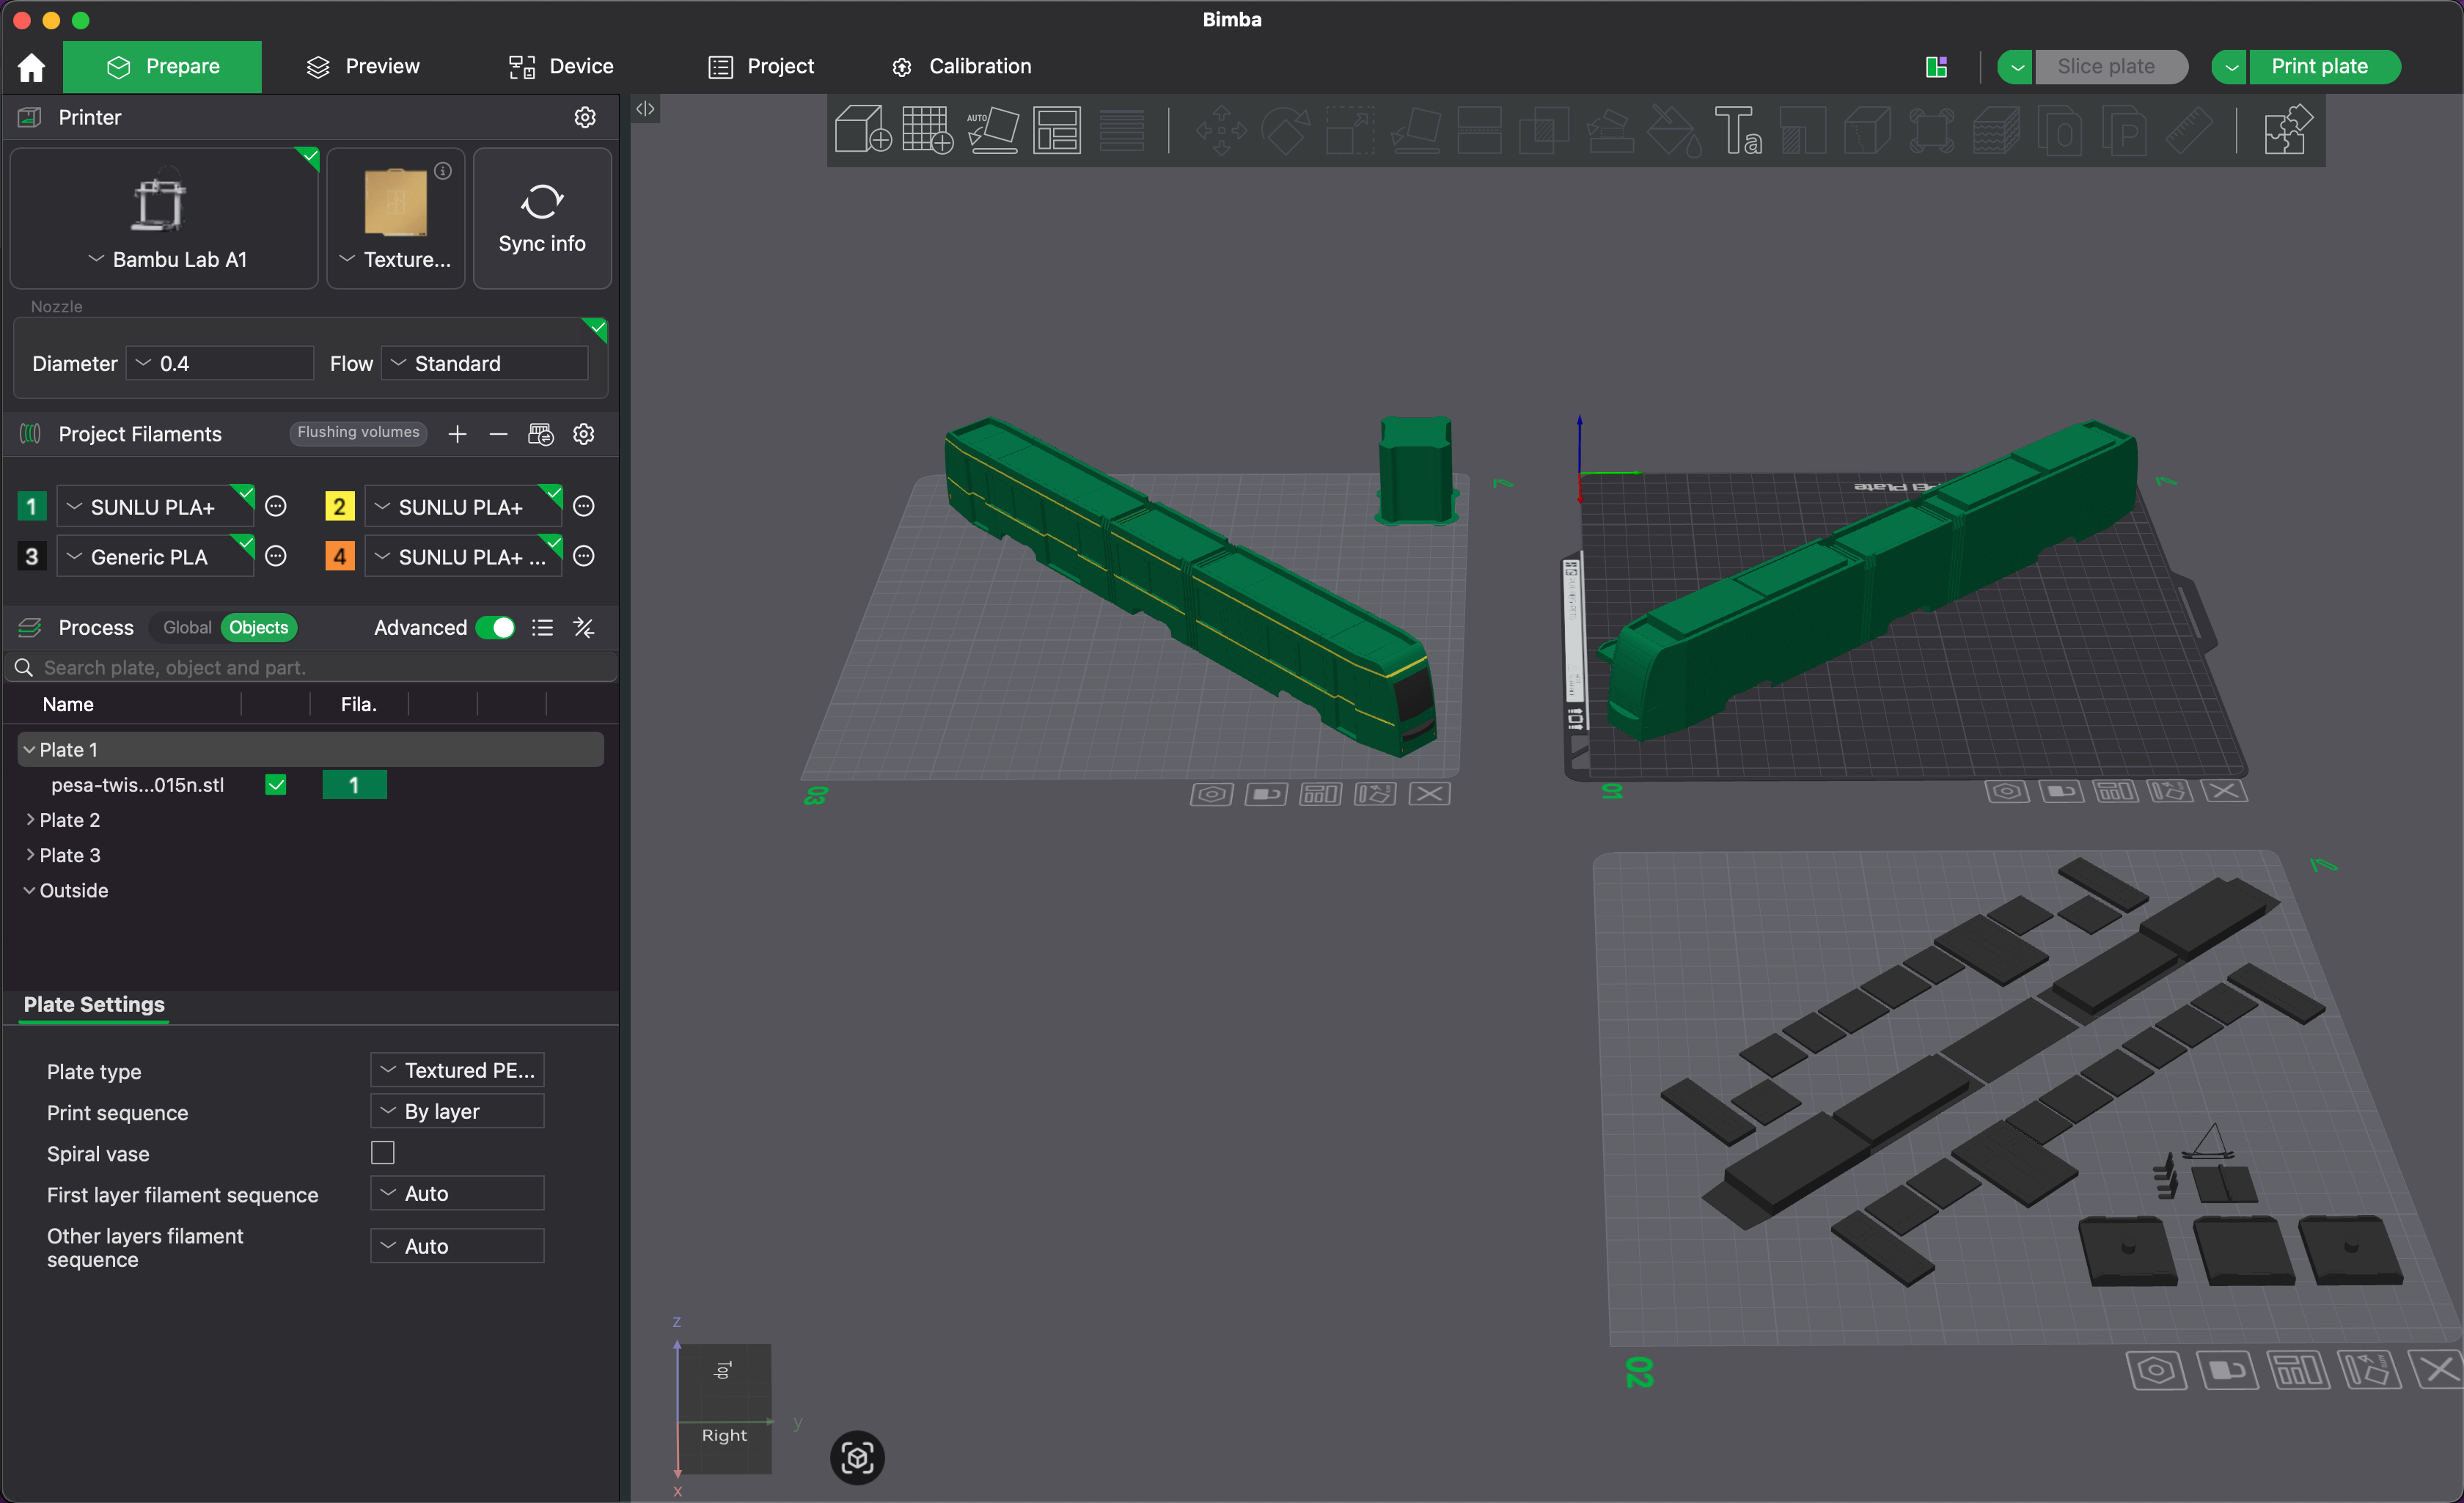Click the Flushing volumes button
Screen dimensions: 2464x1503
(x=358, y=432)
